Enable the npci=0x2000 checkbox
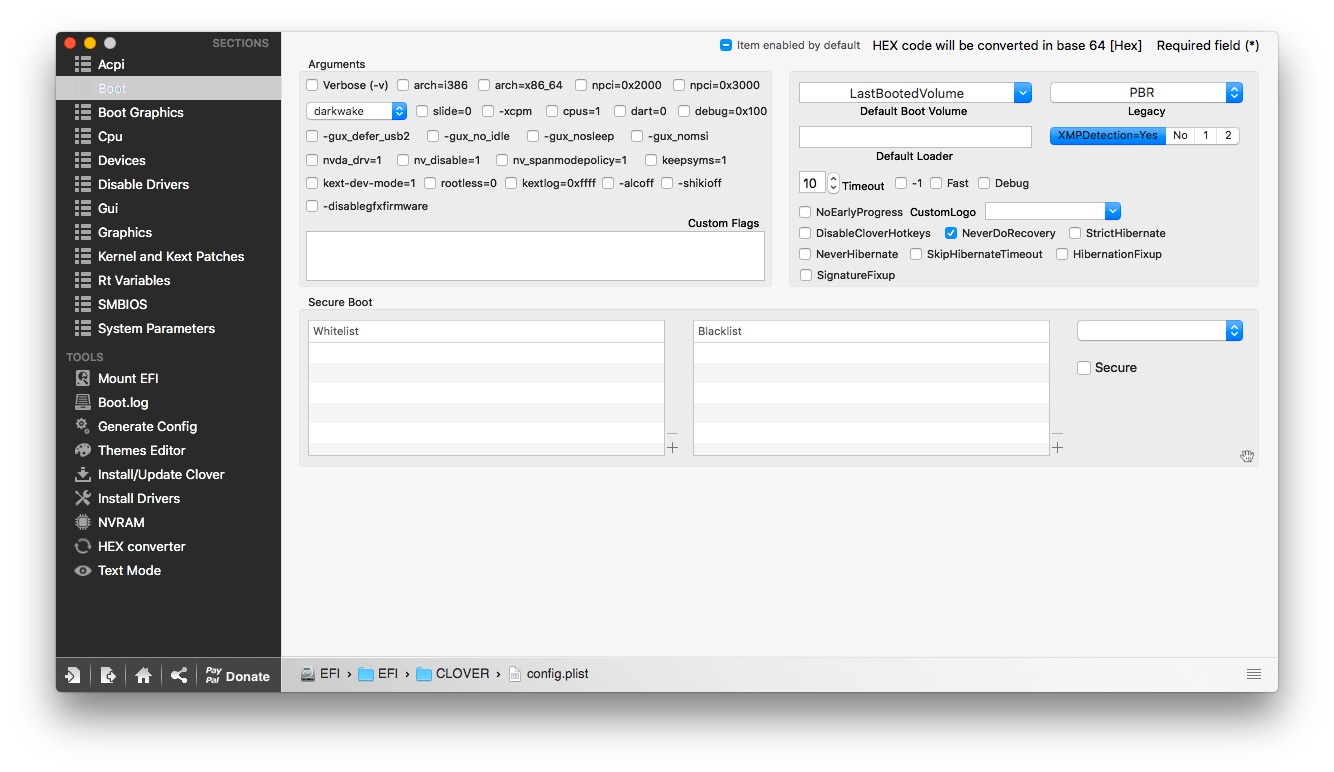 (581, 85)
